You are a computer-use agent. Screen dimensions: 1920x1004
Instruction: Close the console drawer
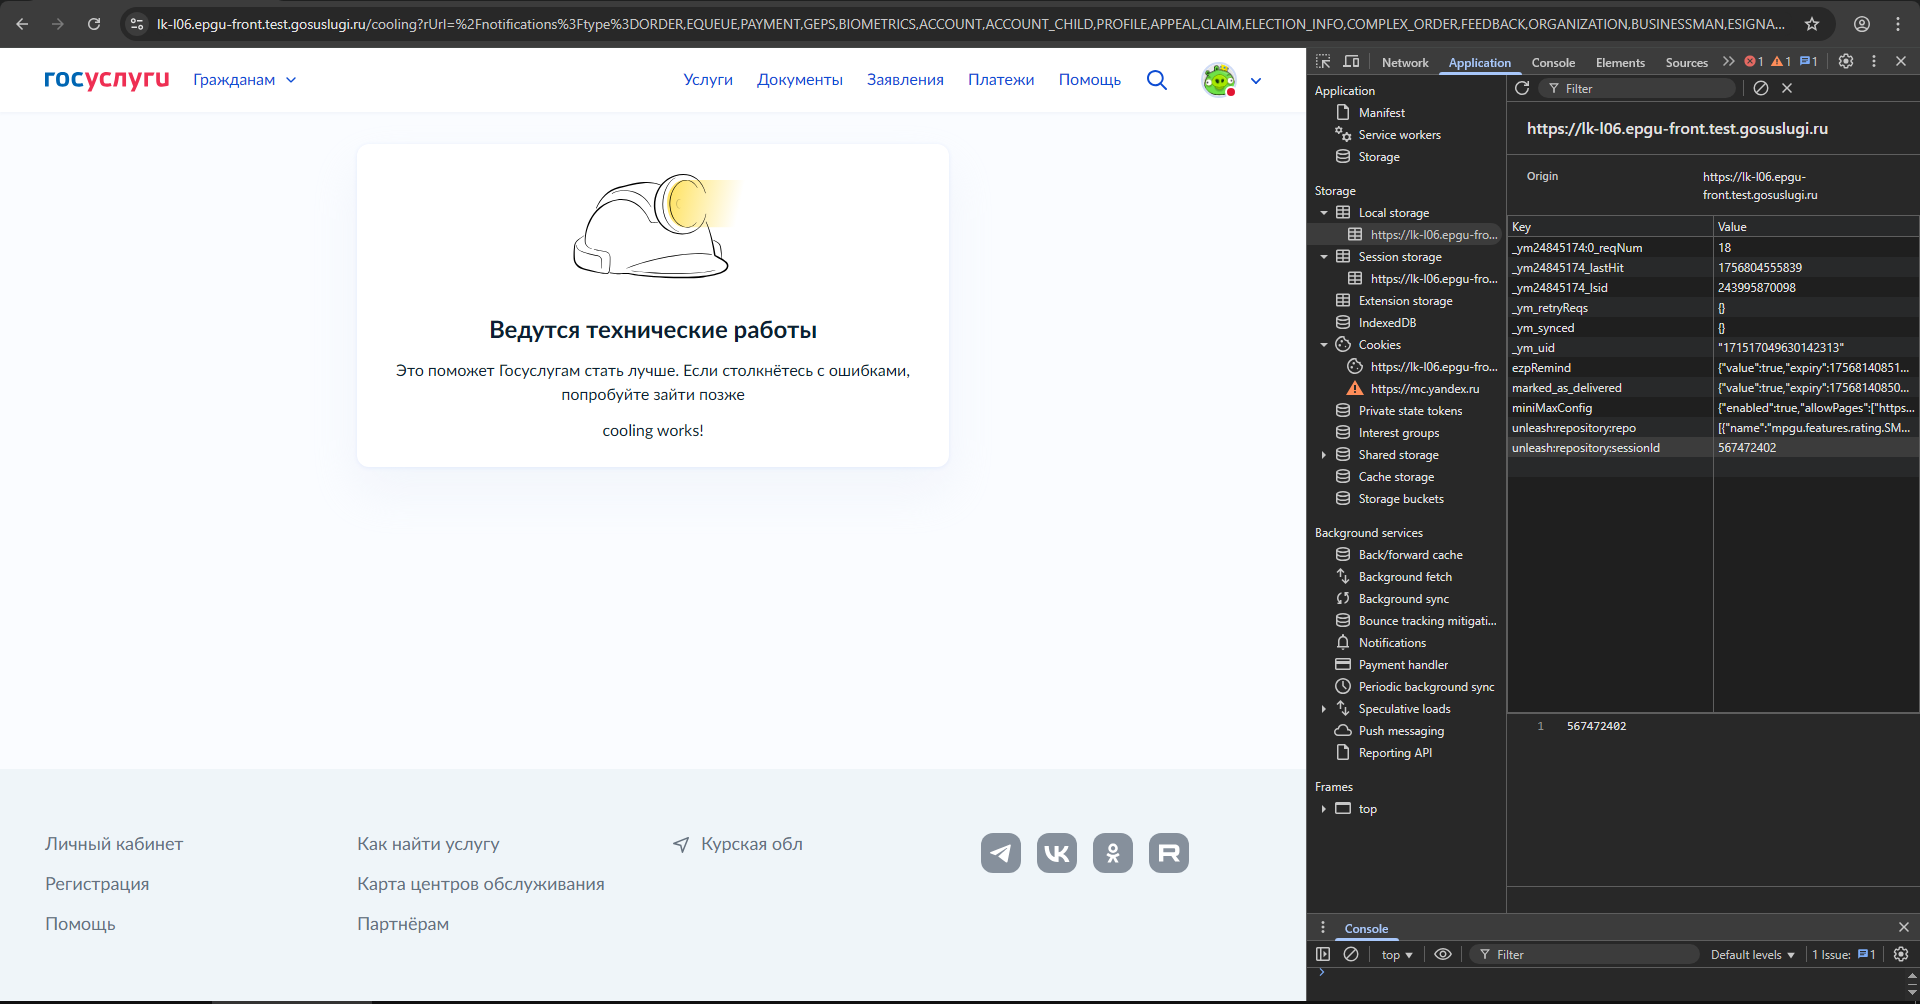click(1904, 928)
